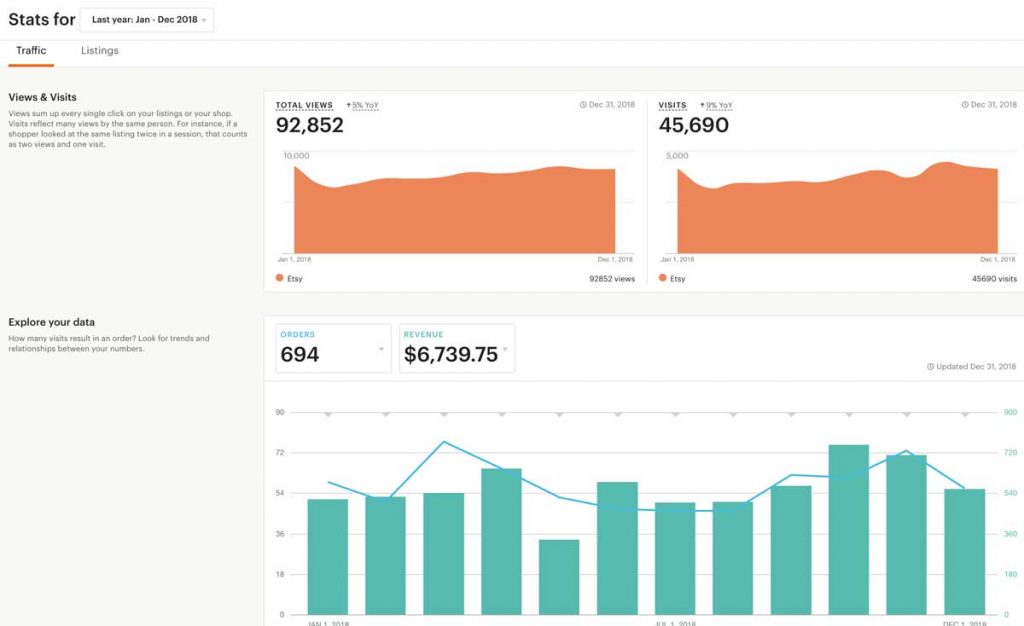The image size is (1024, 626).
Task: Click the '92852 views' legend text
Action: tap(612, 279)
